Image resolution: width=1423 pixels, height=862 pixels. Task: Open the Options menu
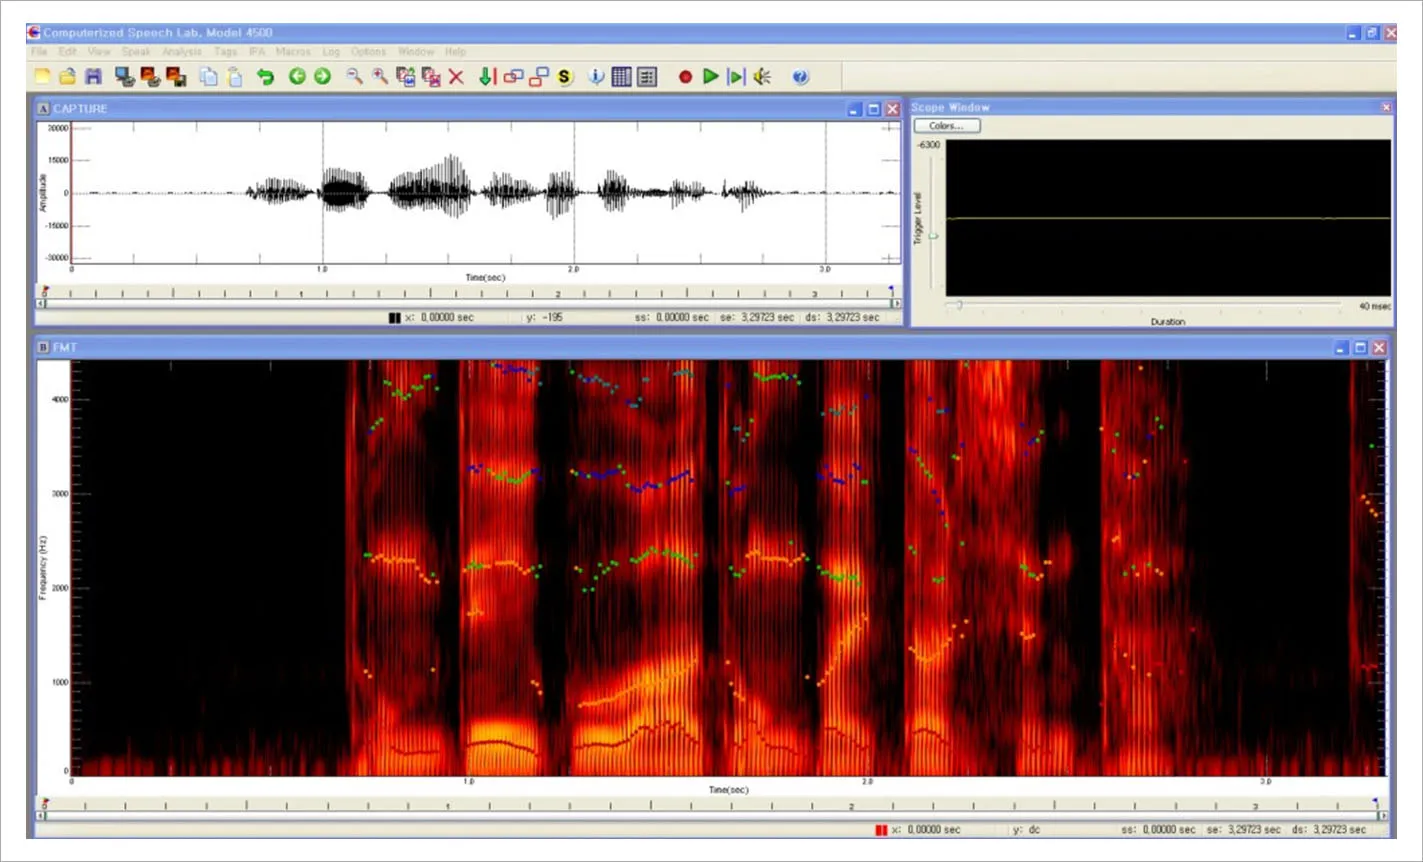click(368, 52)
